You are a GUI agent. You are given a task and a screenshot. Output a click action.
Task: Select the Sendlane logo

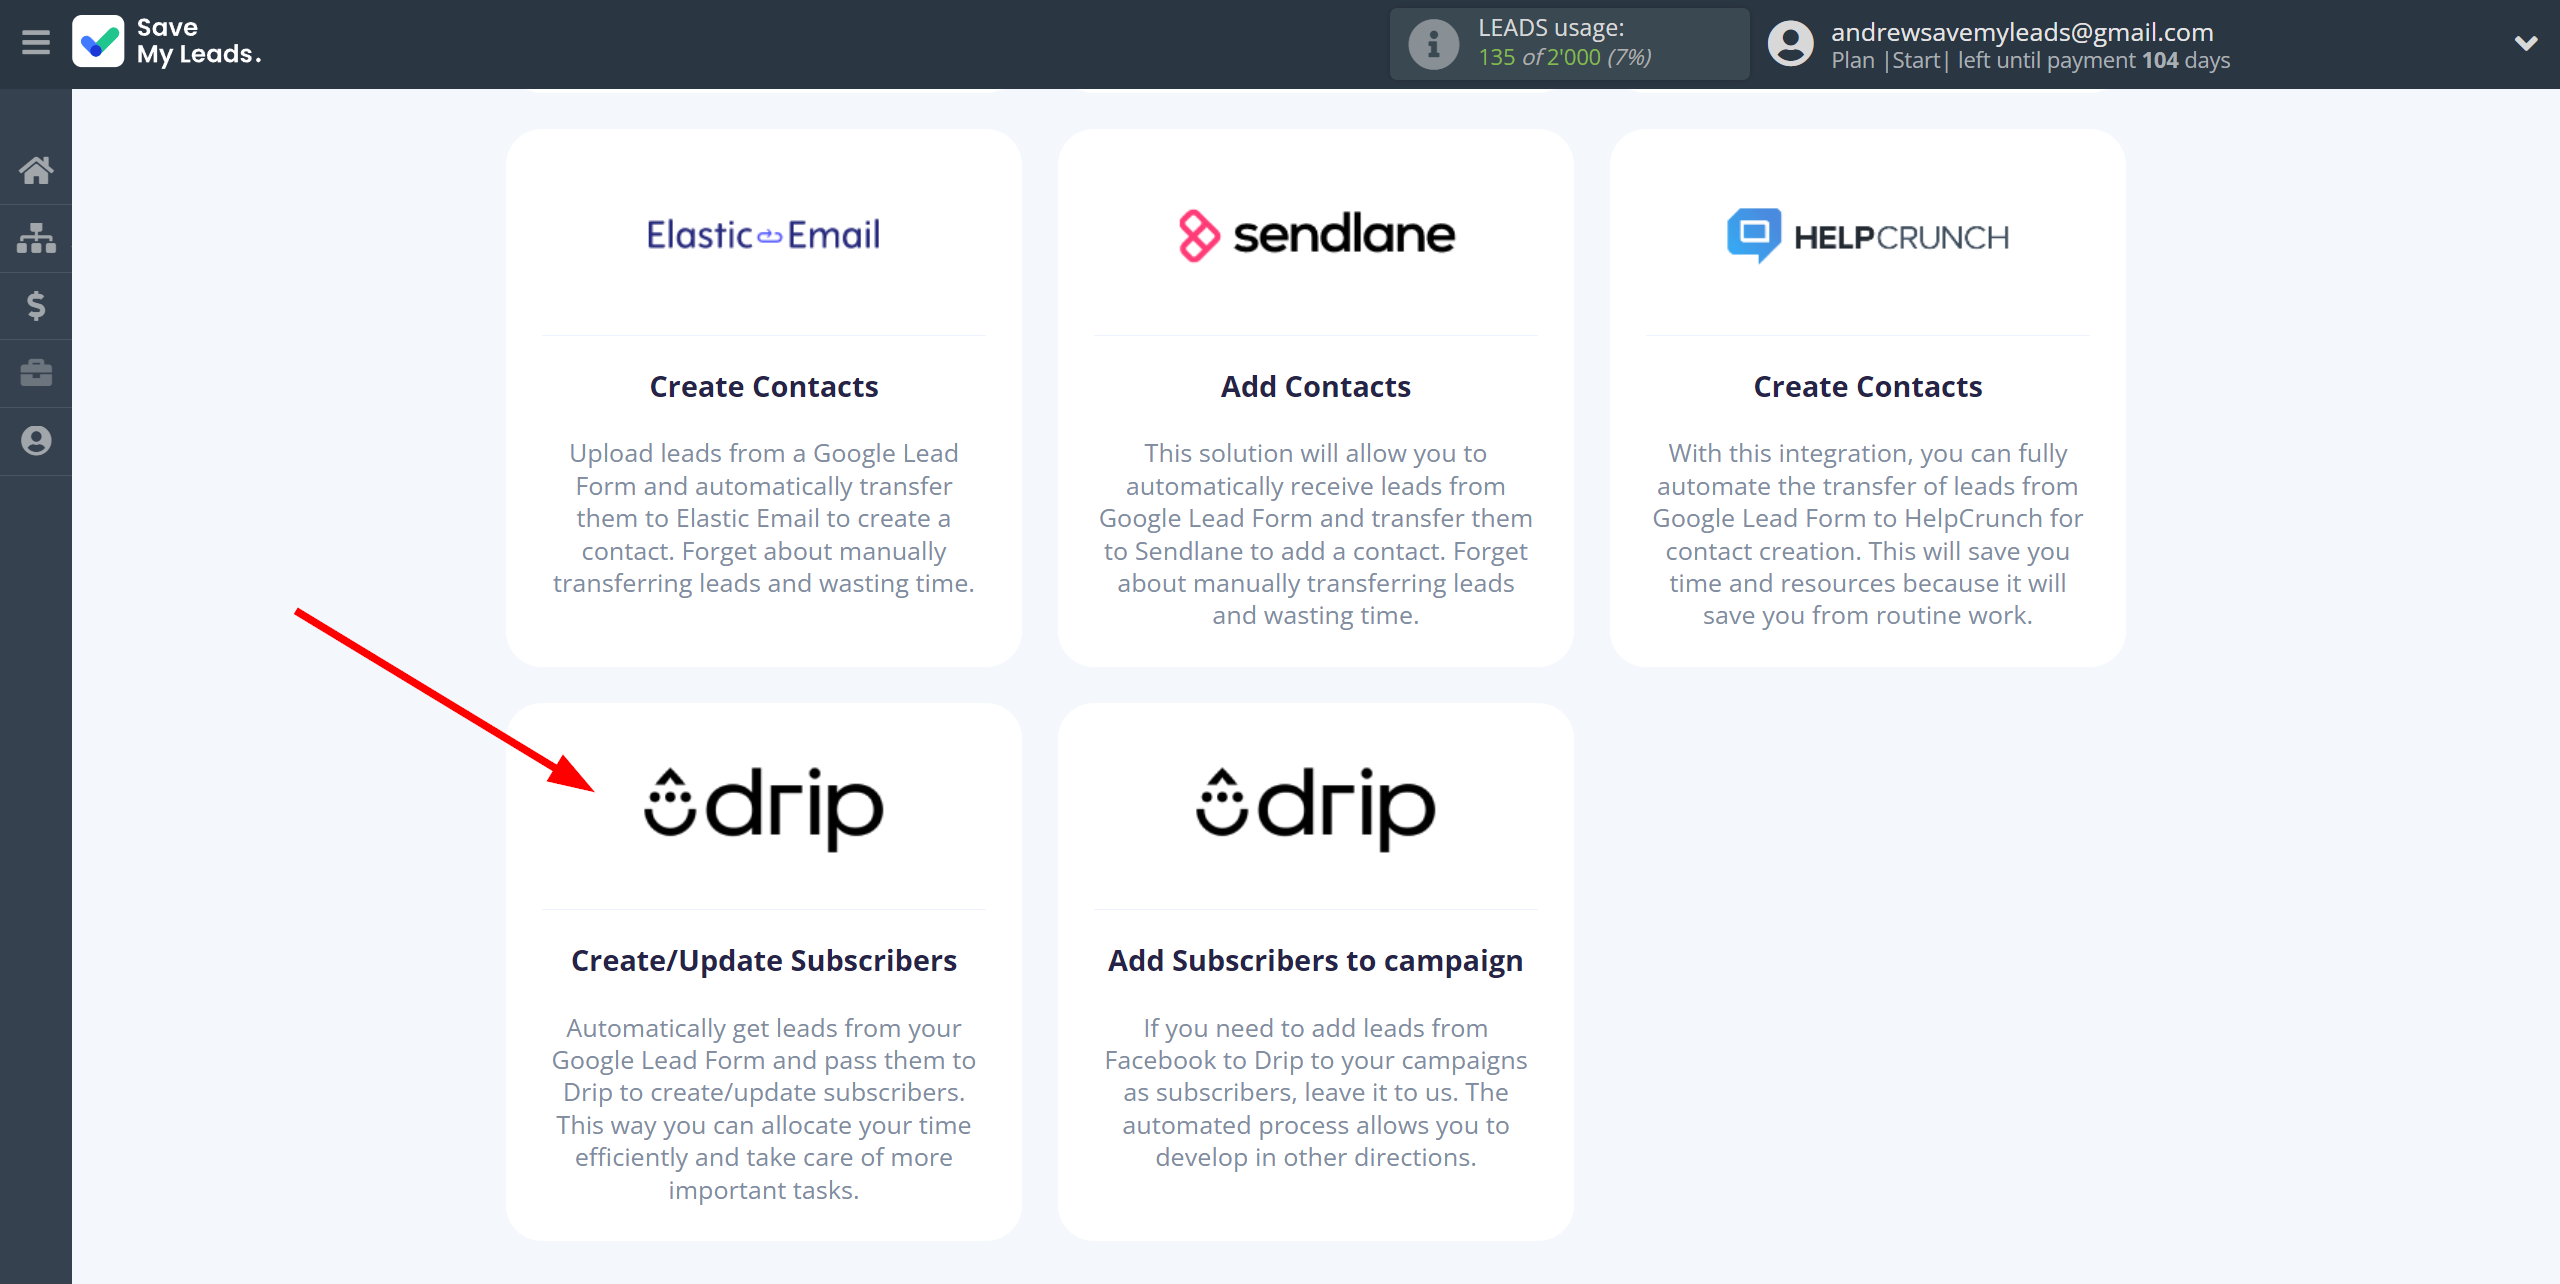point(1316,236)
